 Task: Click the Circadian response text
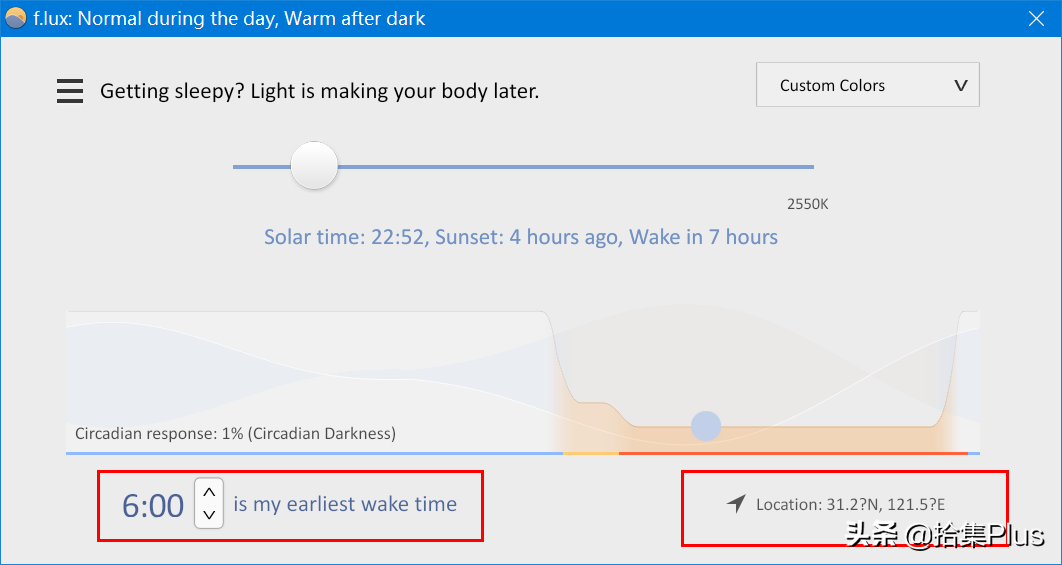pos(235,433)
